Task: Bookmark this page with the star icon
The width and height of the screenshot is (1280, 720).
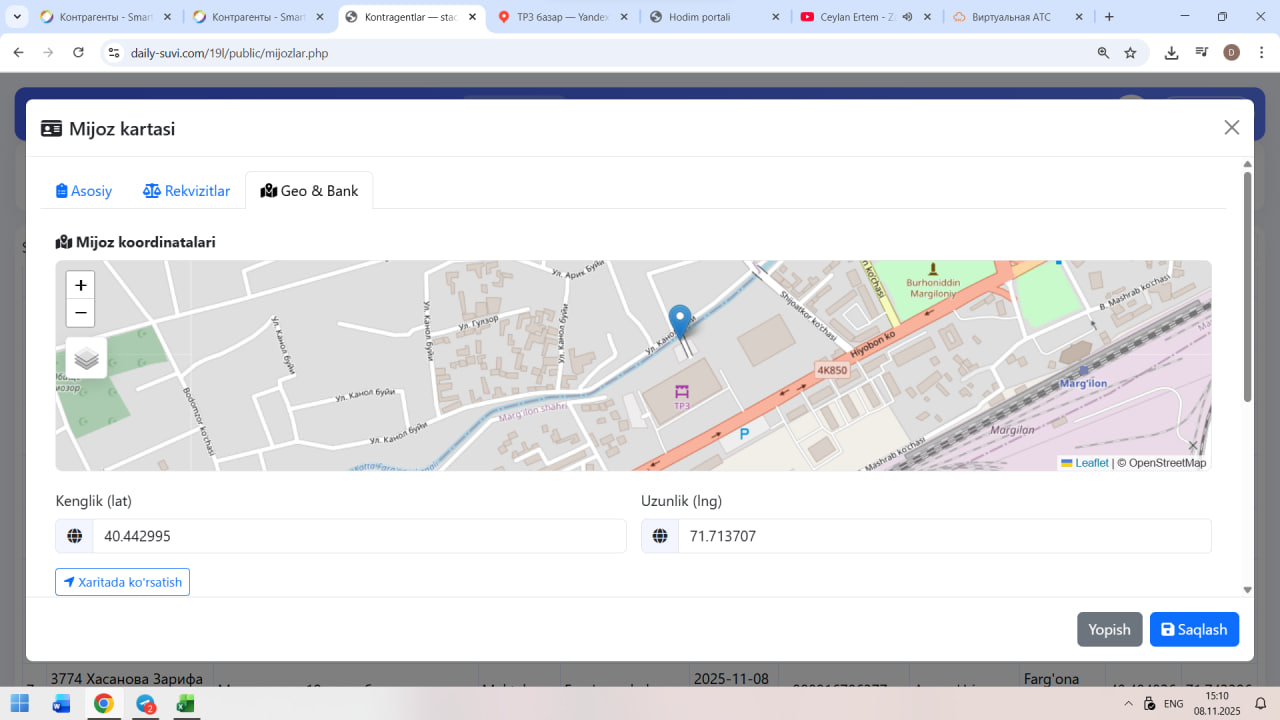Action: (1130, 53)
